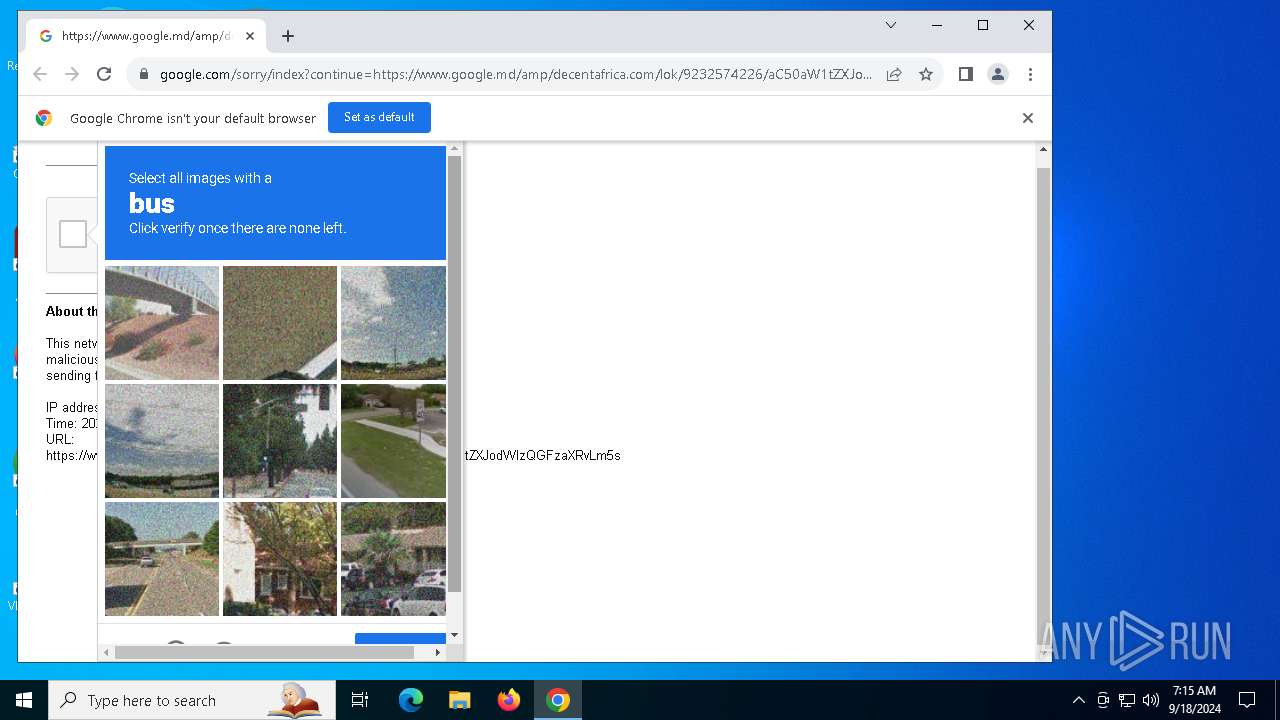Open the Windows Start menu
The image size is (1280, 720).
point(24,700)
